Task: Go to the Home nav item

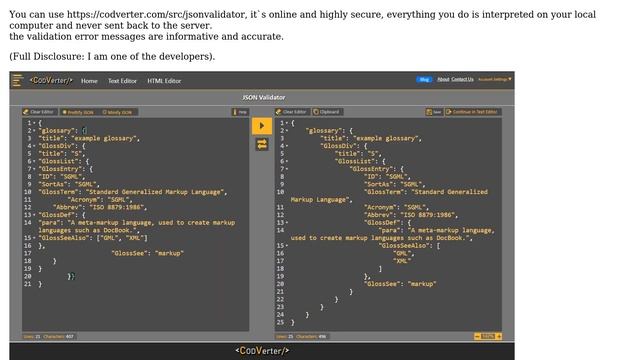Action: coord(89,81)
